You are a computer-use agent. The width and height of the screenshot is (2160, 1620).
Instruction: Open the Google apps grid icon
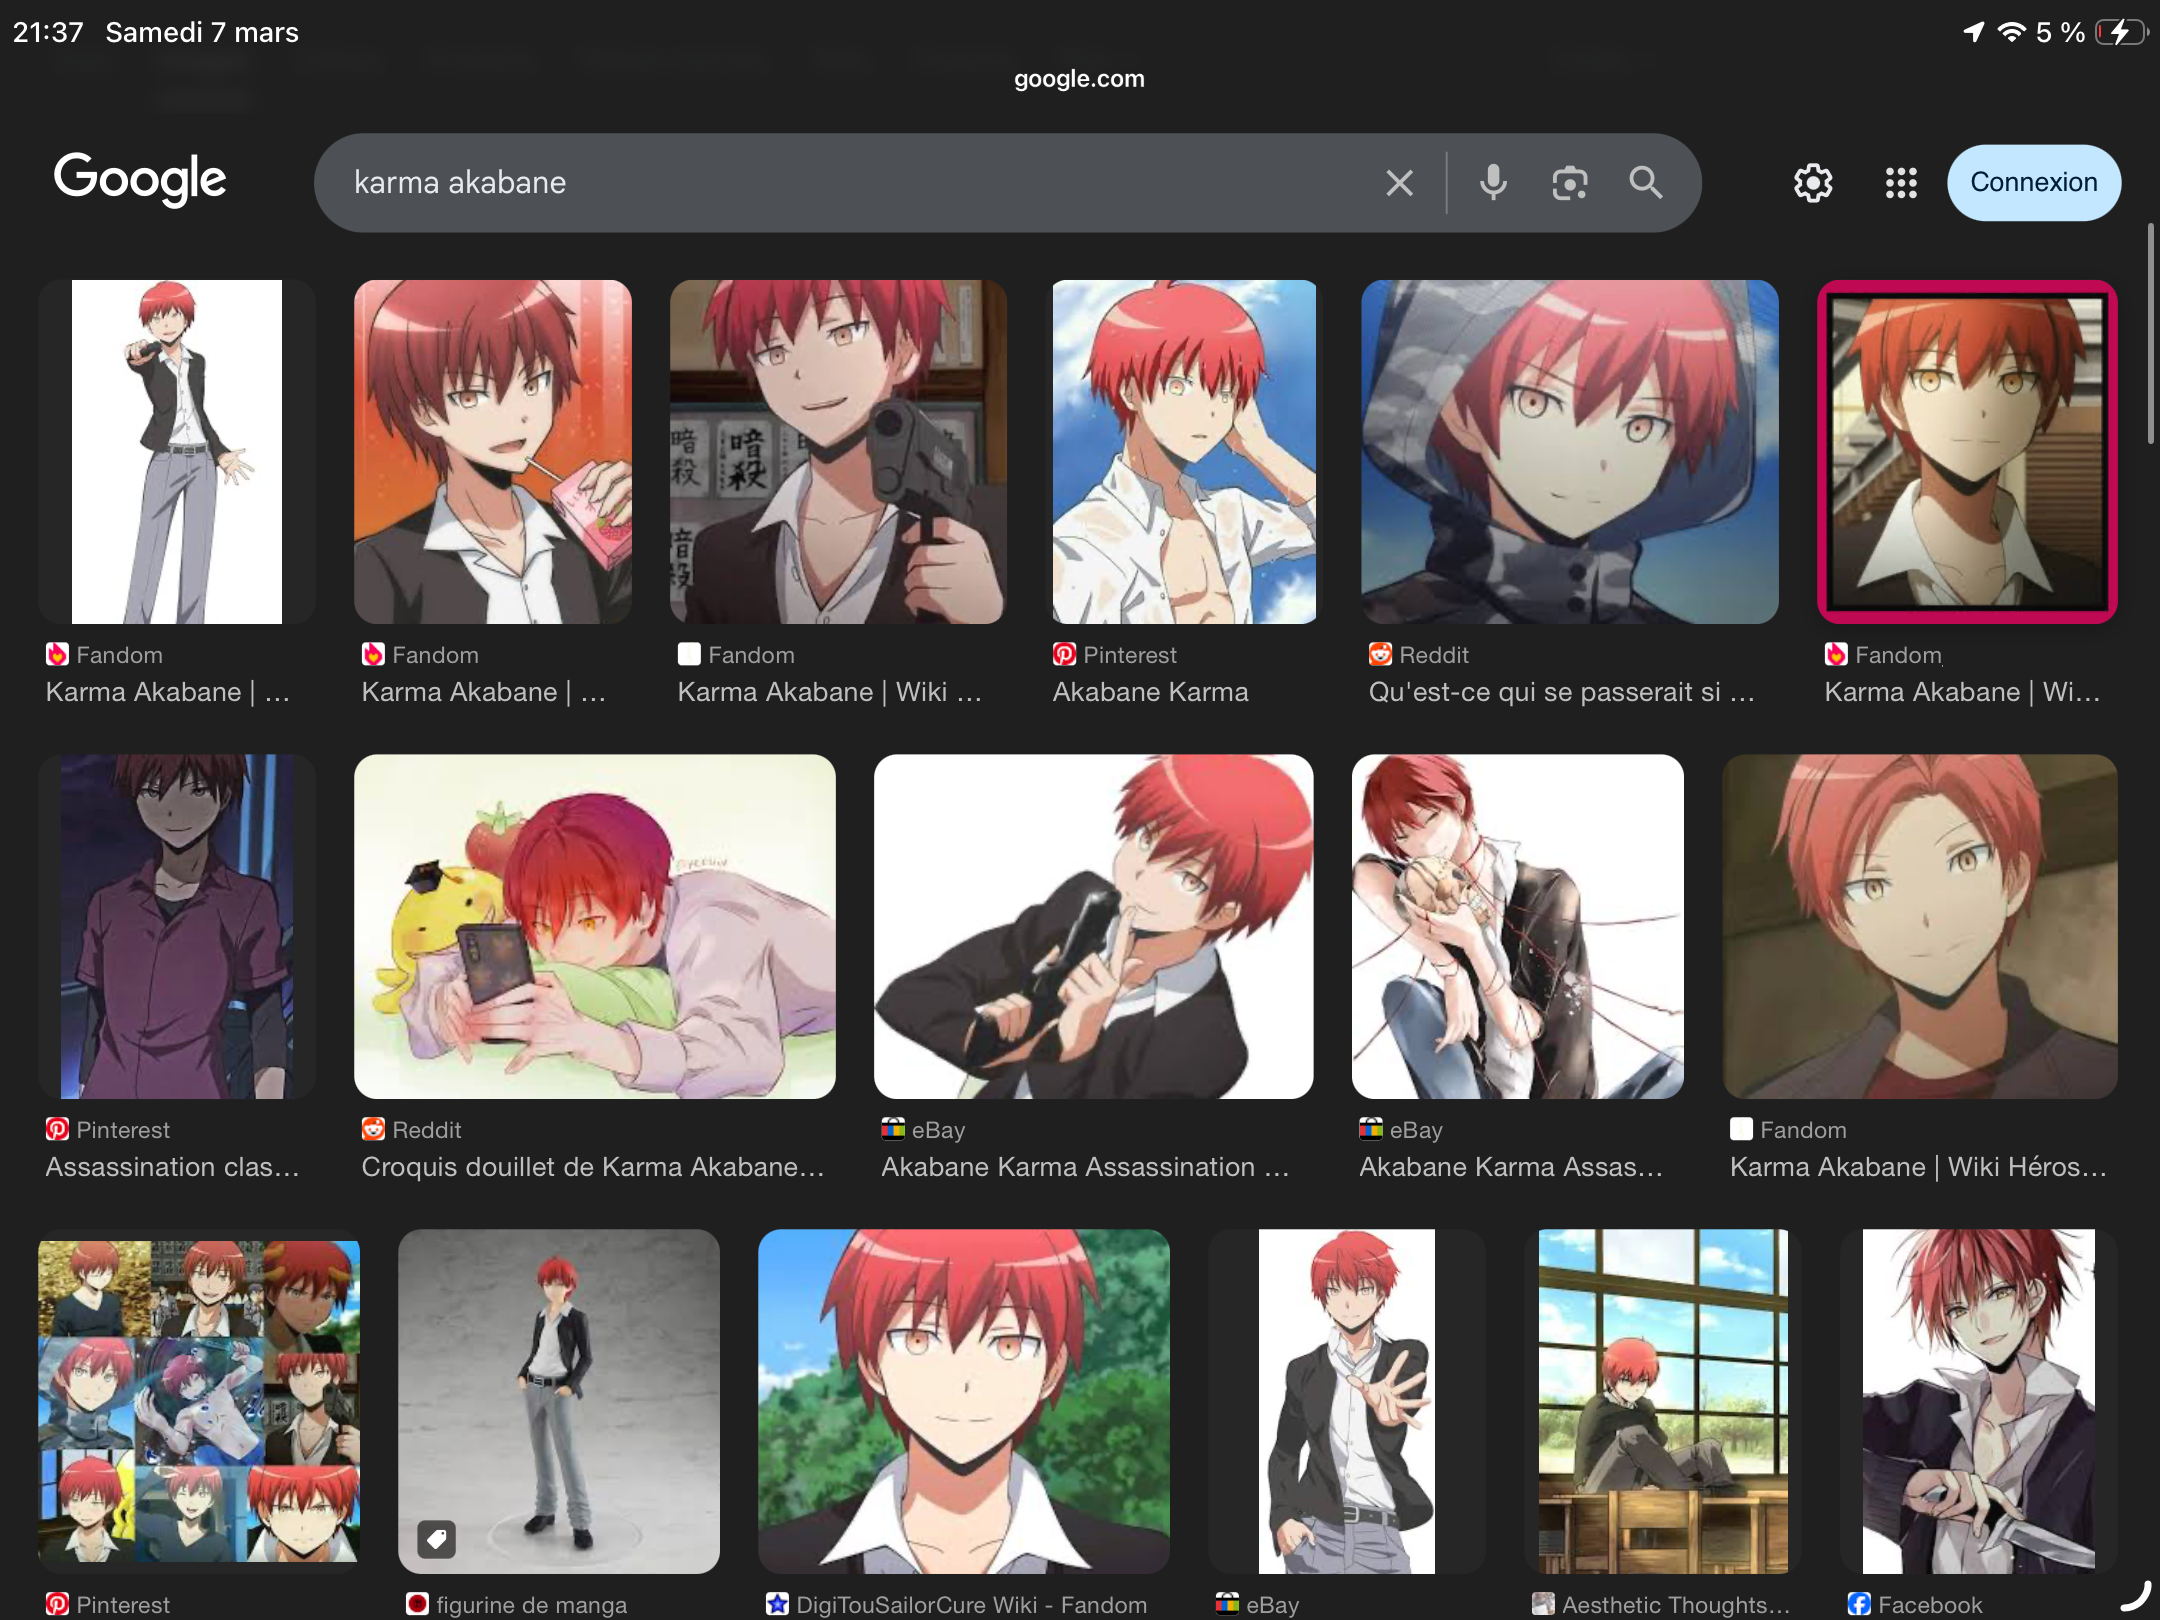(1900, 183)
